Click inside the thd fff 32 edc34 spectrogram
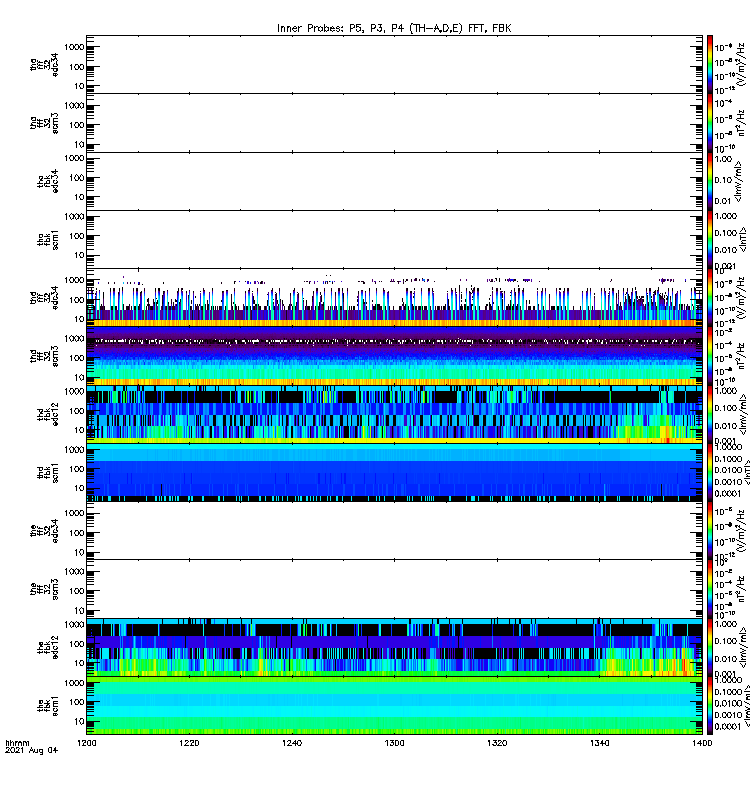The image size is (750, 800). 394,297
